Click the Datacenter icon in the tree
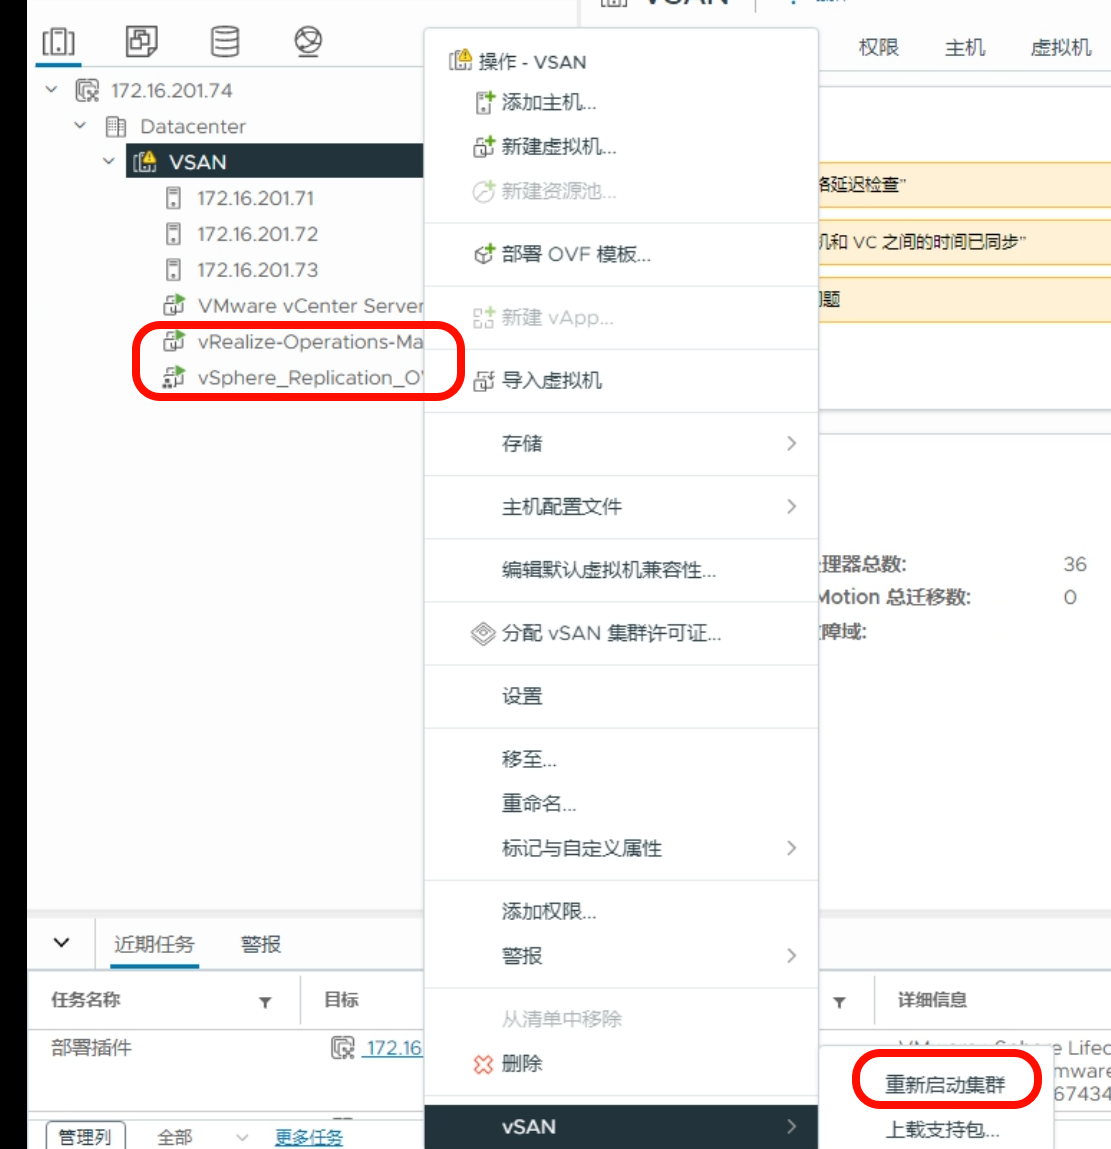This screenshot has height=1149, width=1111. (116, 127)
